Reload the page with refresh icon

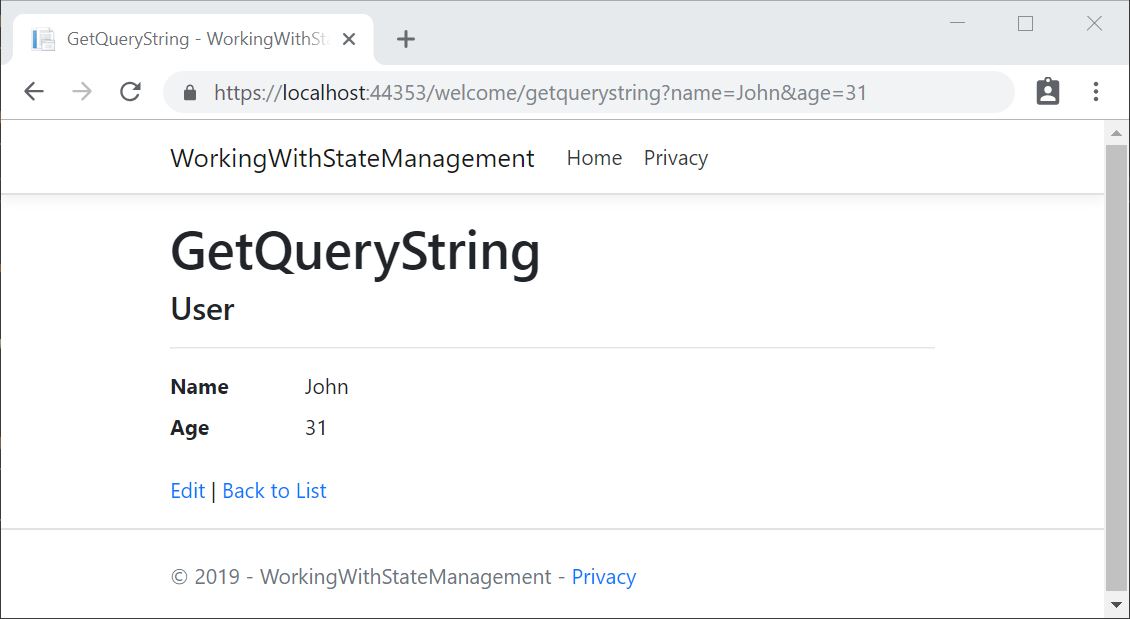130,92
